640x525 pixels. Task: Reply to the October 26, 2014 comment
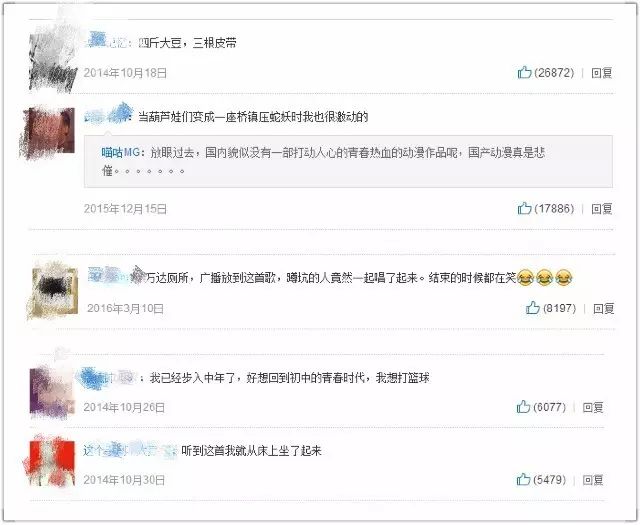click(593, 407)
